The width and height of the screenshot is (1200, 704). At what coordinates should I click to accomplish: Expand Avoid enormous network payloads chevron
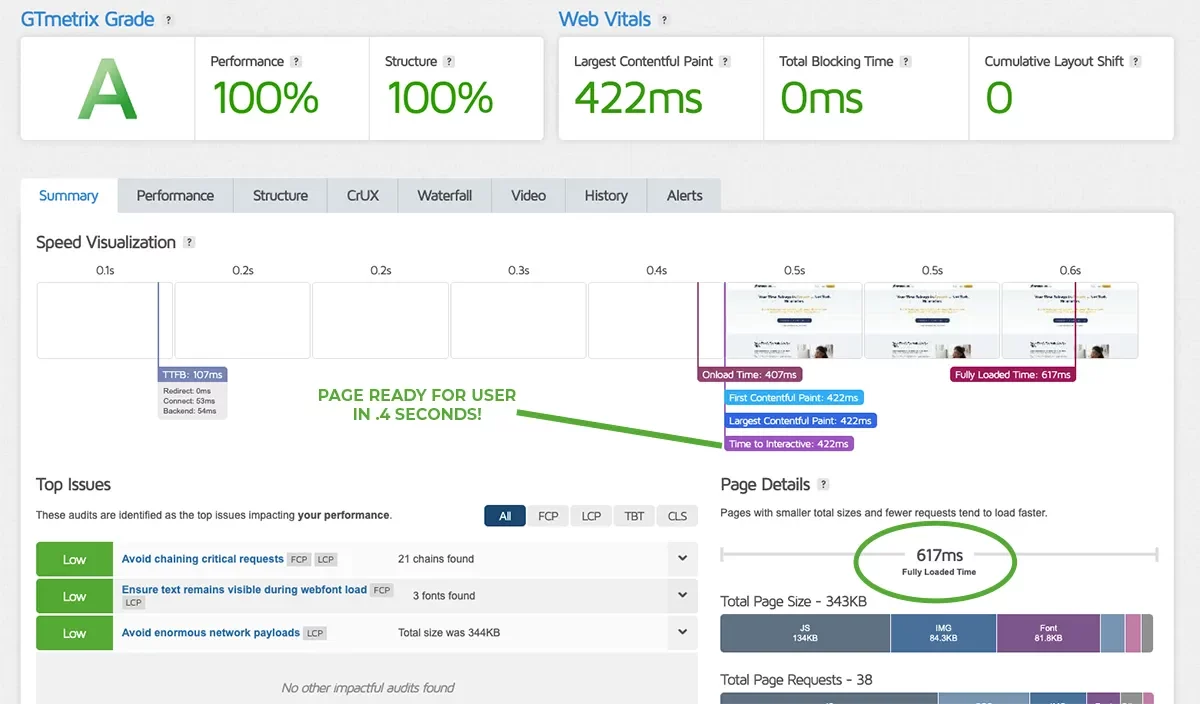(682, 632)
